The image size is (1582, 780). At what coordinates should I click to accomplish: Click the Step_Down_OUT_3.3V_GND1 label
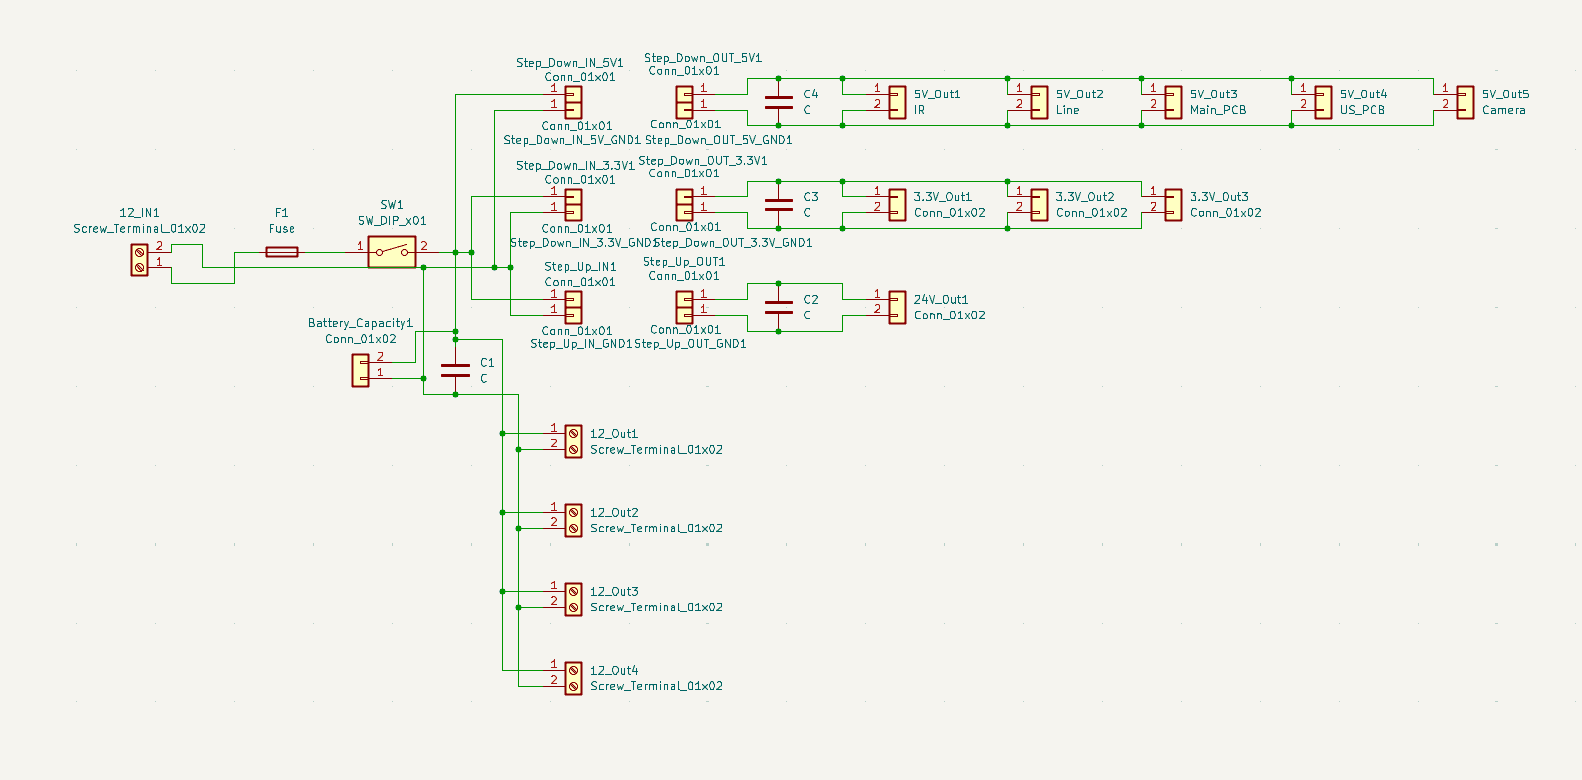click(x=733, y=243)
